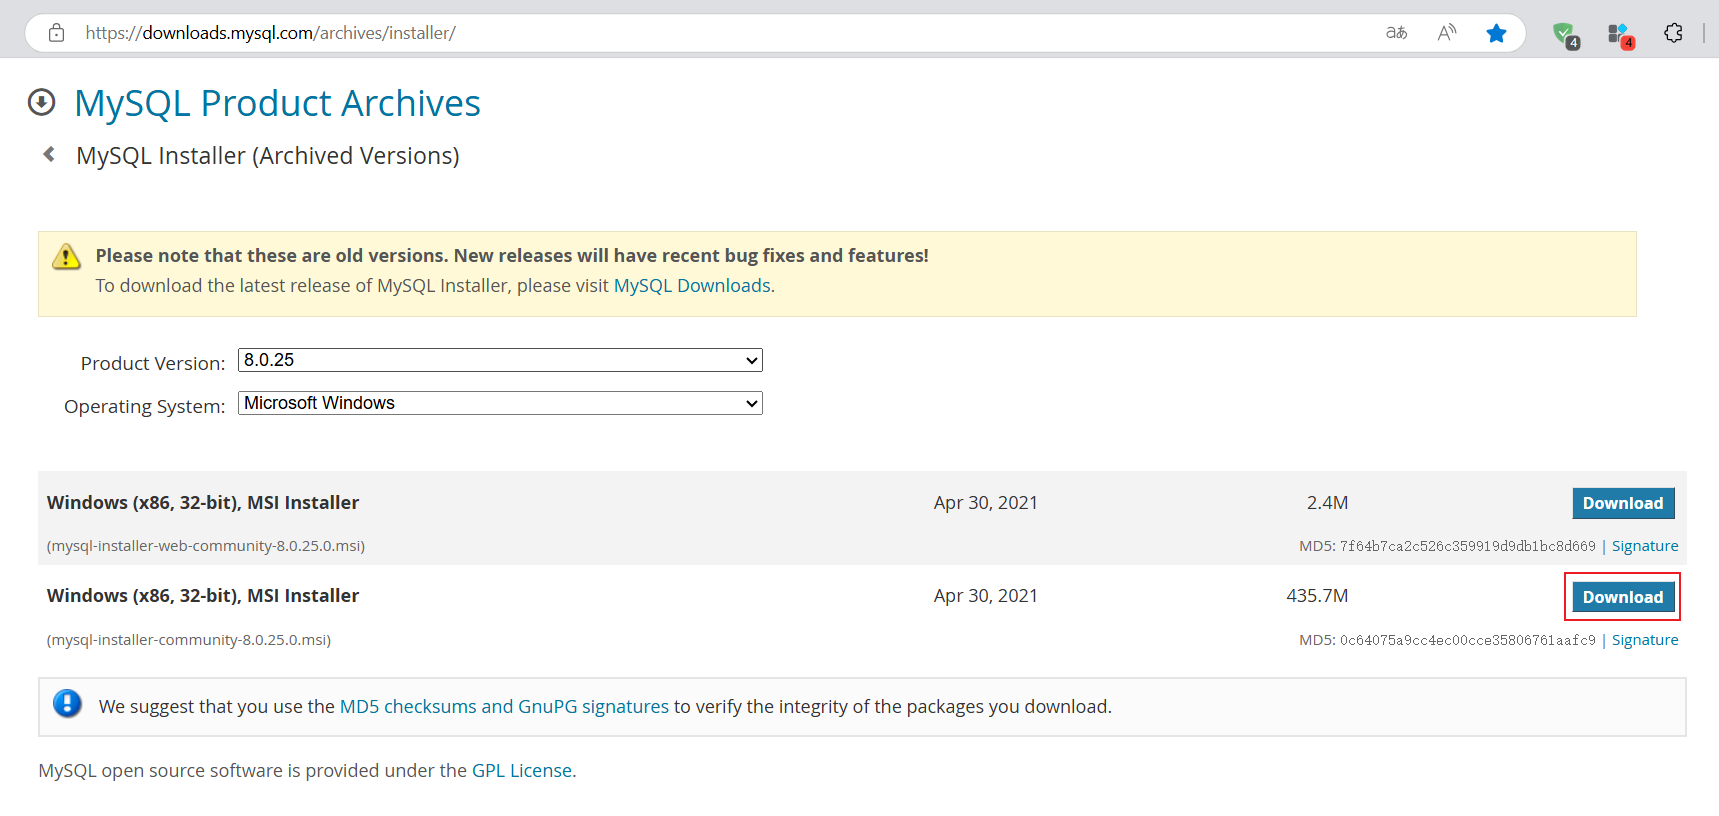Open the MySQL Downloads link
The image size is (1719, 816).
coord(692,285)
